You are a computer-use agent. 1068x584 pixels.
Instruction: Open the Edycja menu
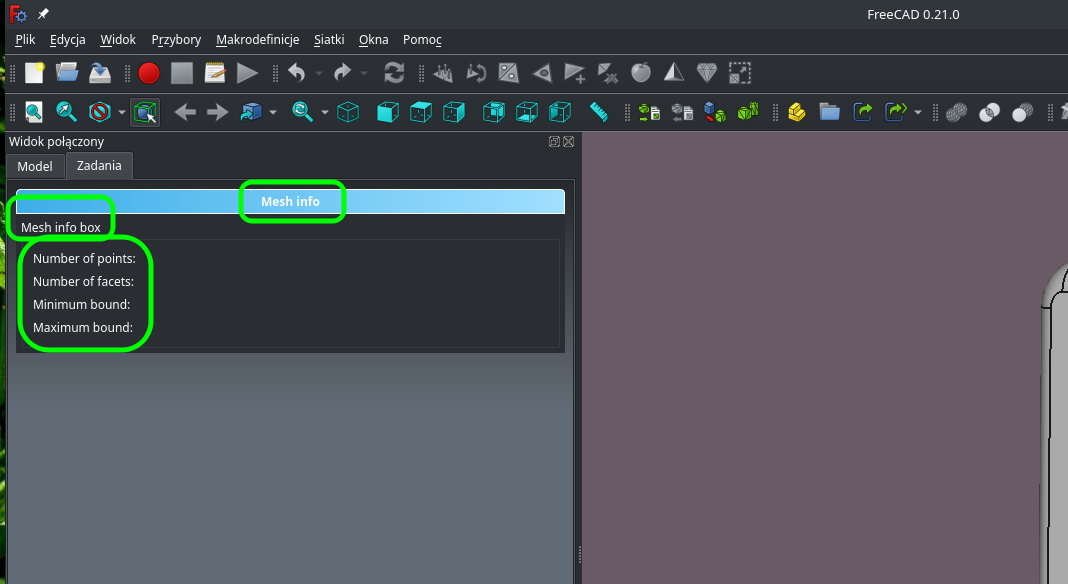pyautogui.click(x=67, y=40)
